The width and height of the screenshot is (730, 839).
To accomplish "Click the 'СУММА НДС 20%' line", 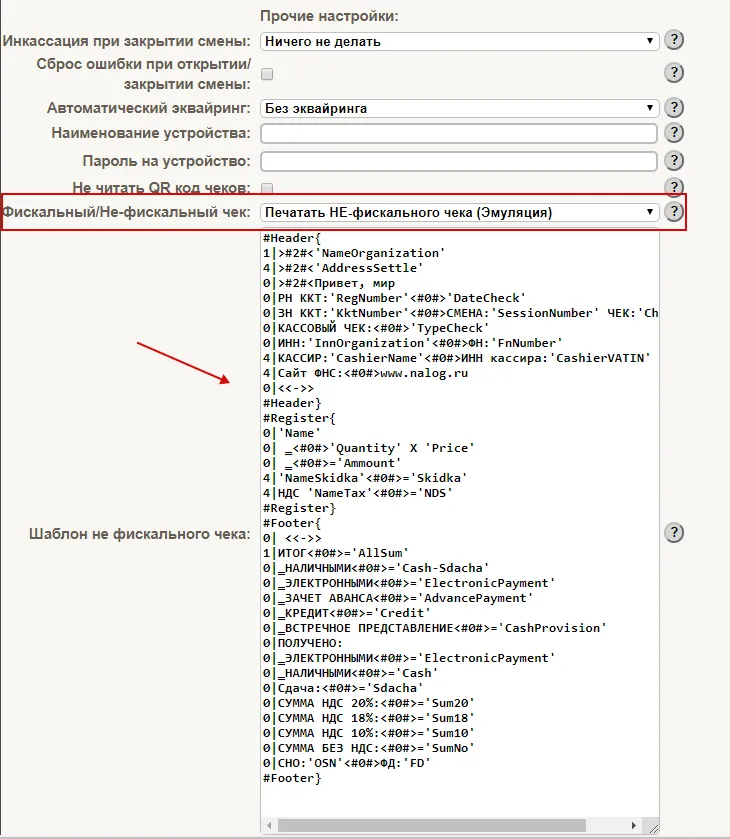I will pos(369,703).
